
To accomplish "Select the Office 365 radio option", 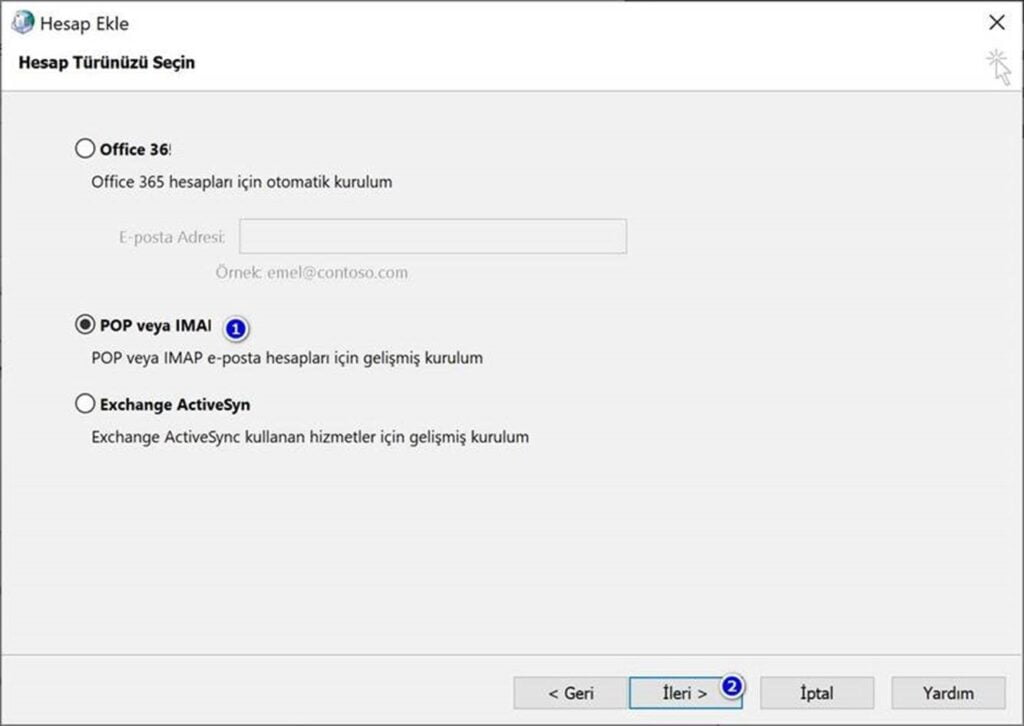I will point(85,149).
